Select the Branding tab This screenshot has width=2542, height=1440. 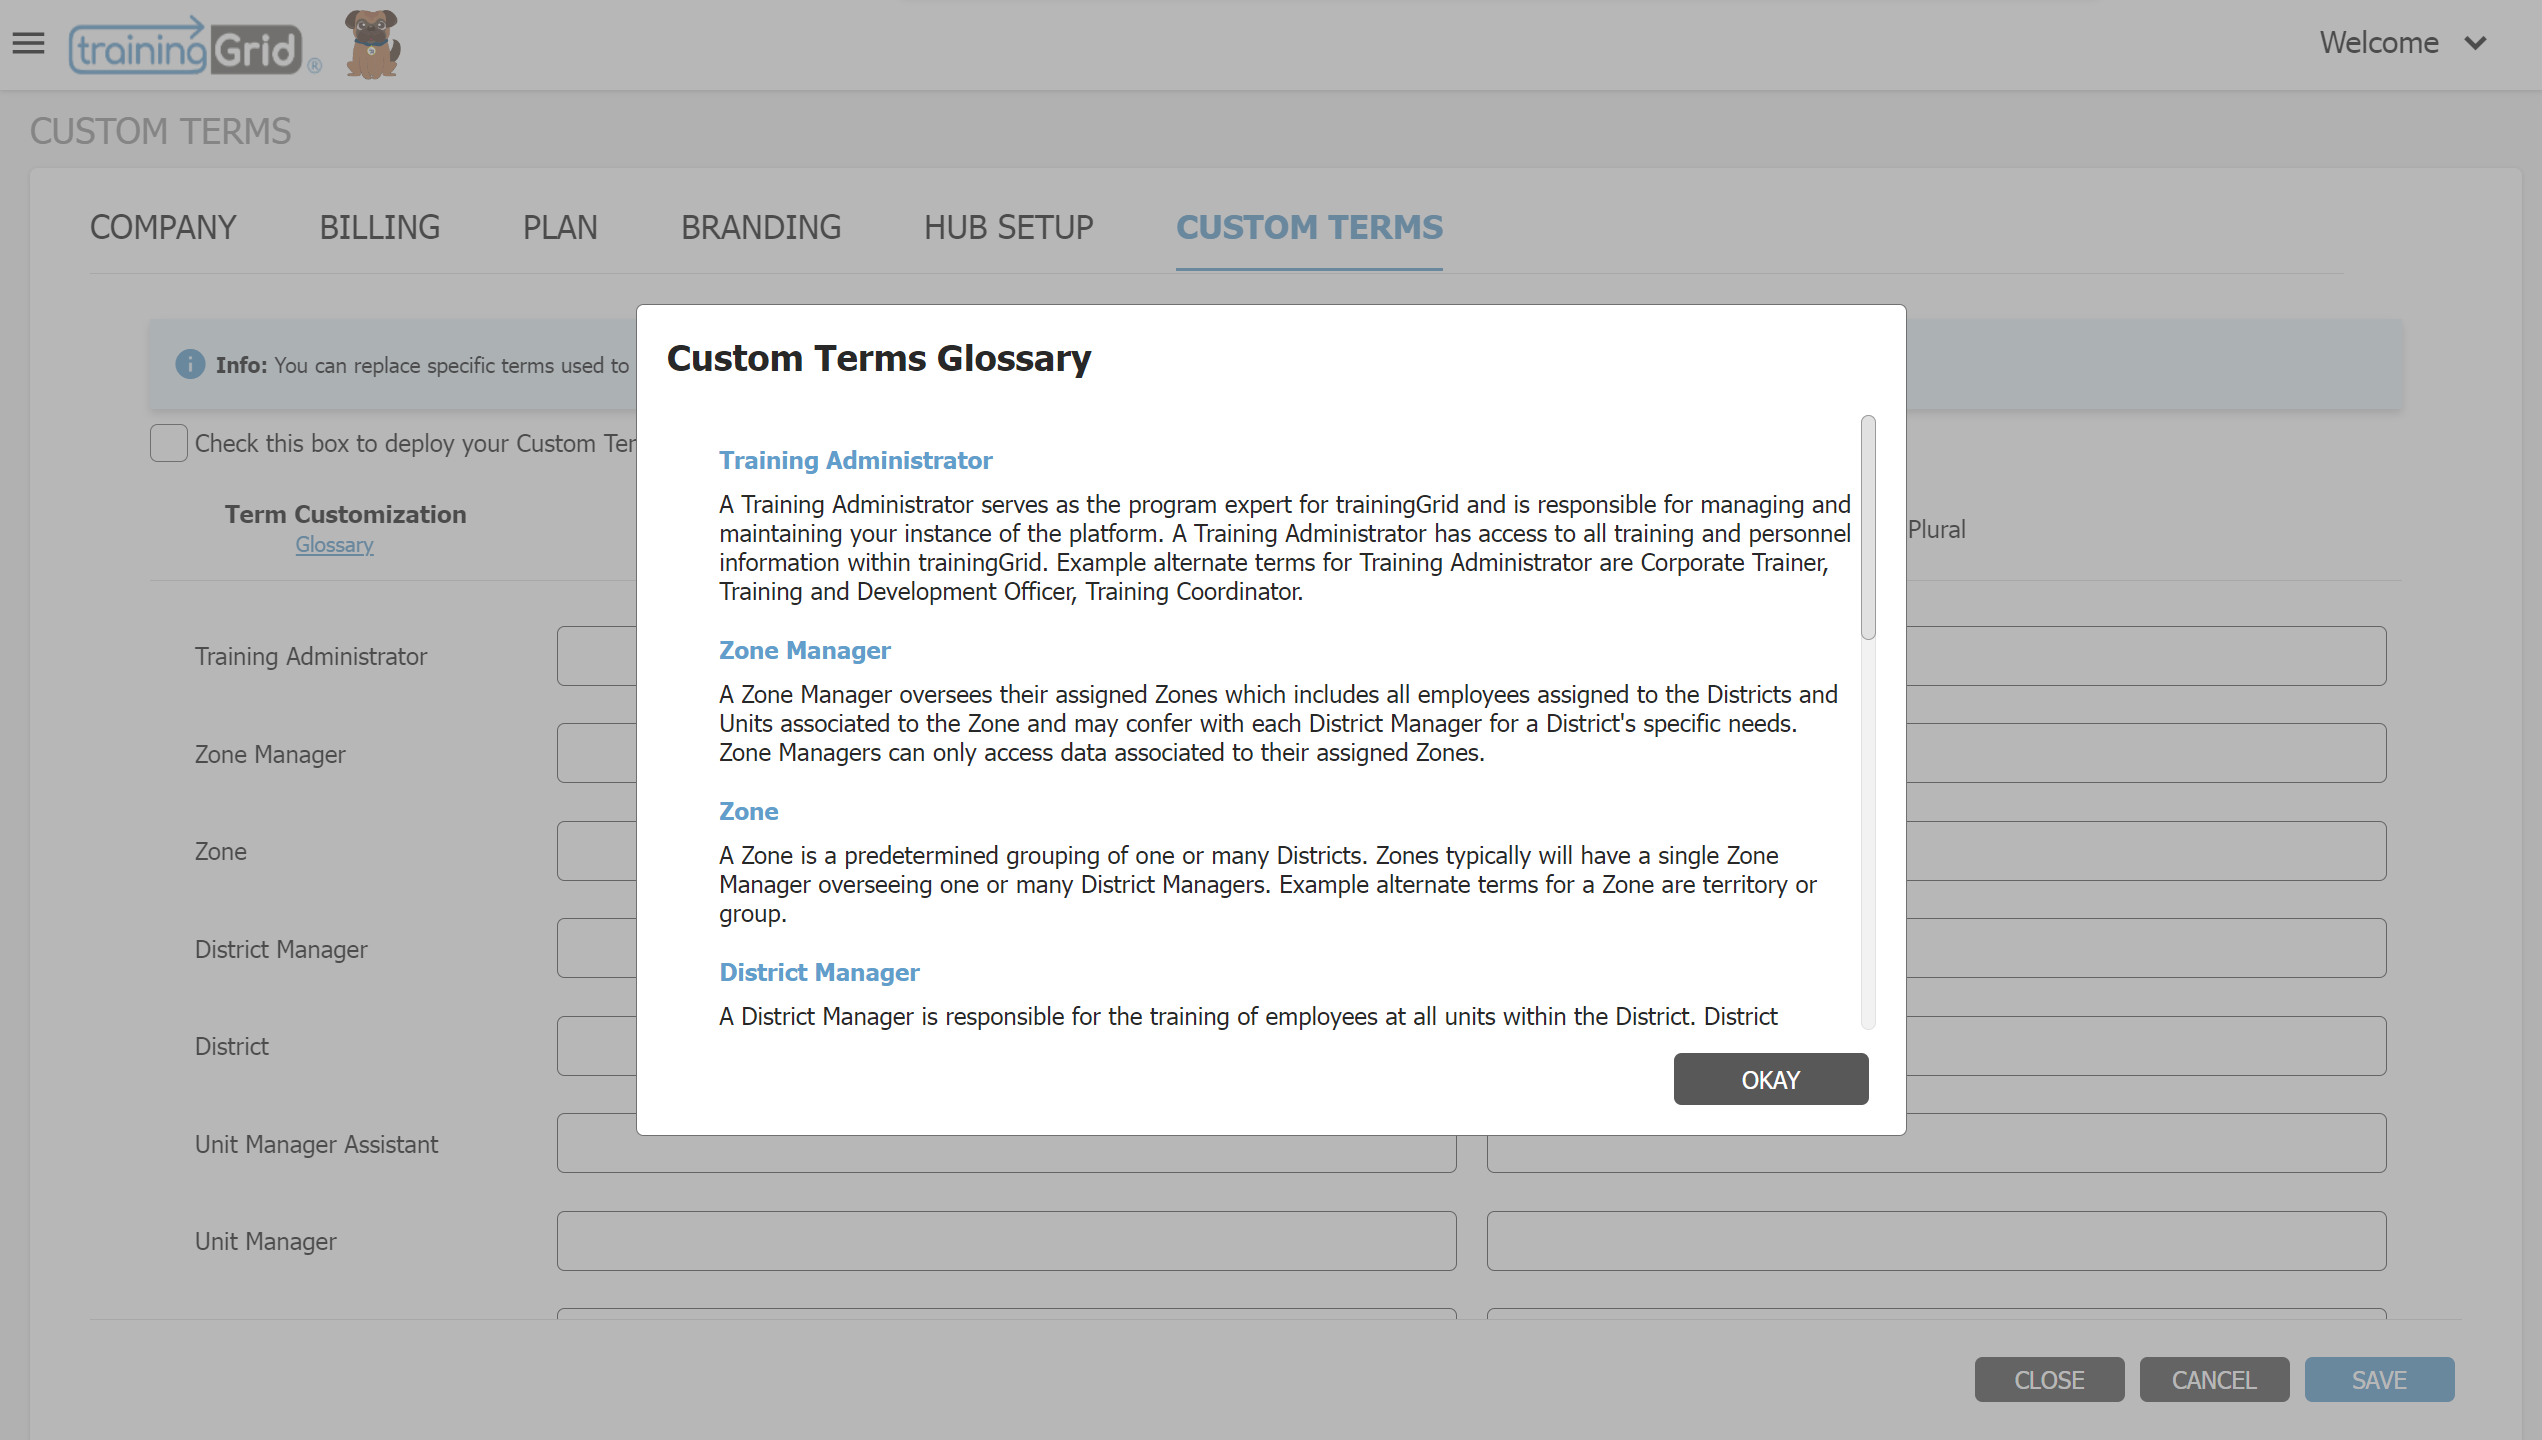[760, 228]
